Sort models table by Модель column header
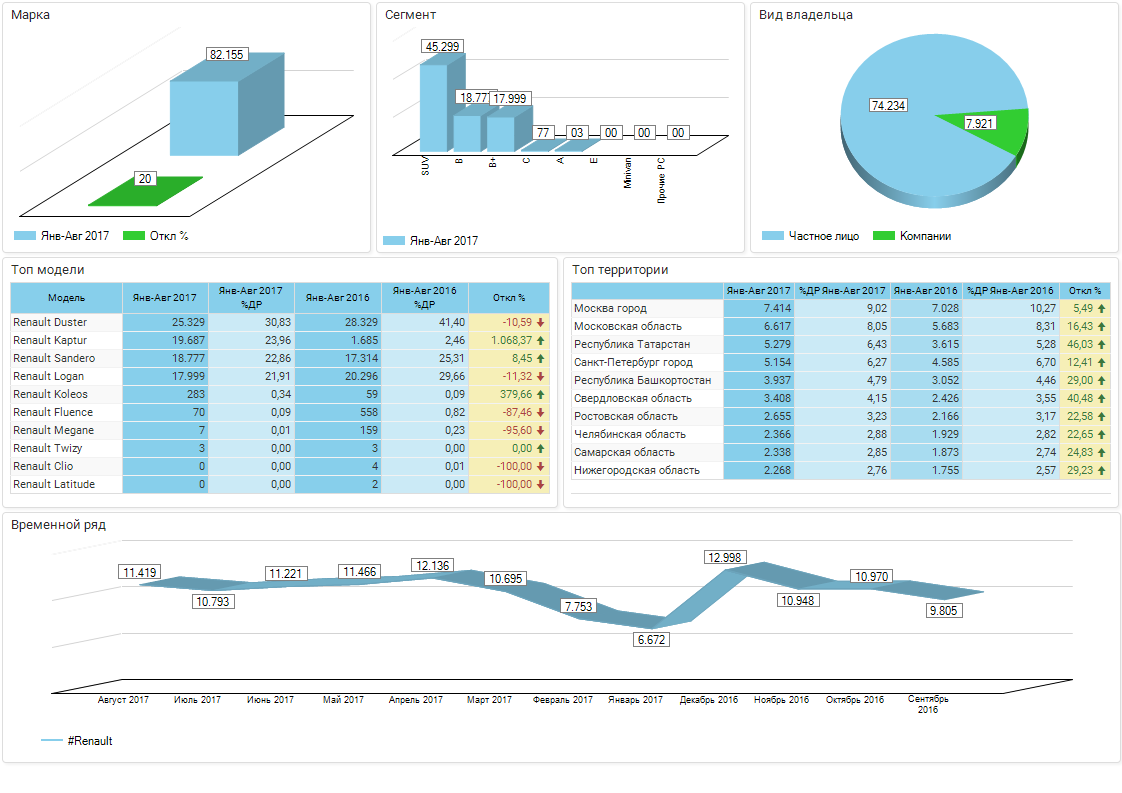 pyautogui.click(x=67, y=298)
